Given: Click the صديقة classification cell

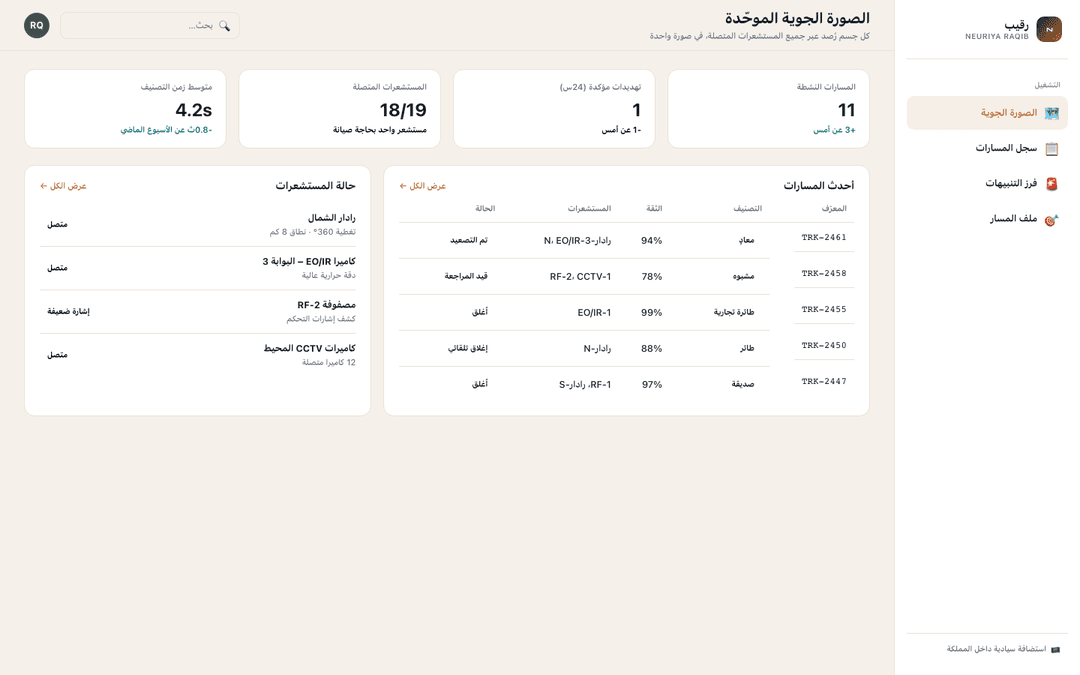Looking at the screenshot, I should pos(743,384).
